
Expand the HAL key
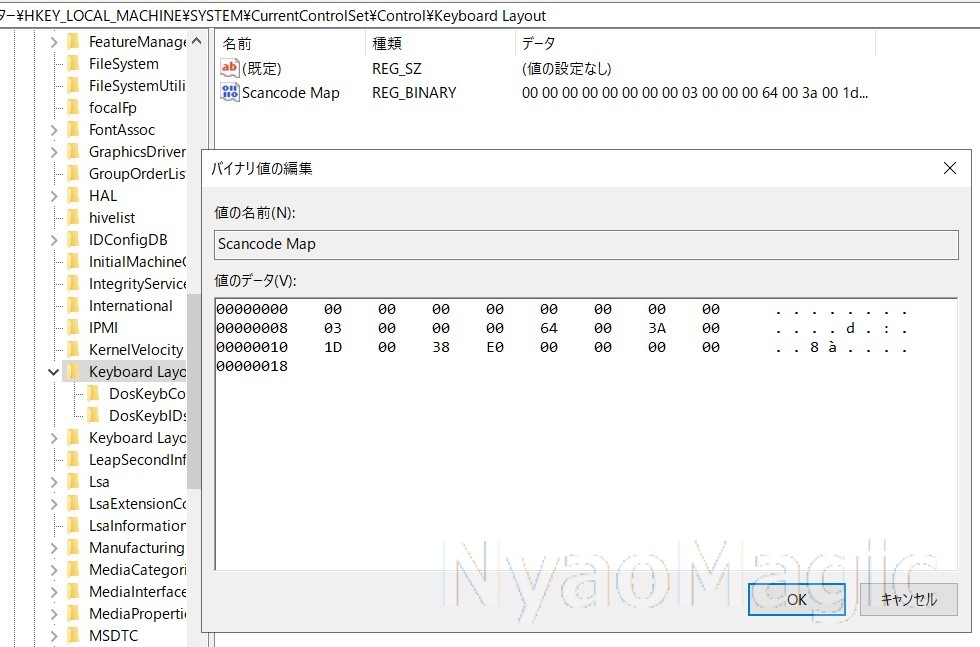click(x=54, y=196)
